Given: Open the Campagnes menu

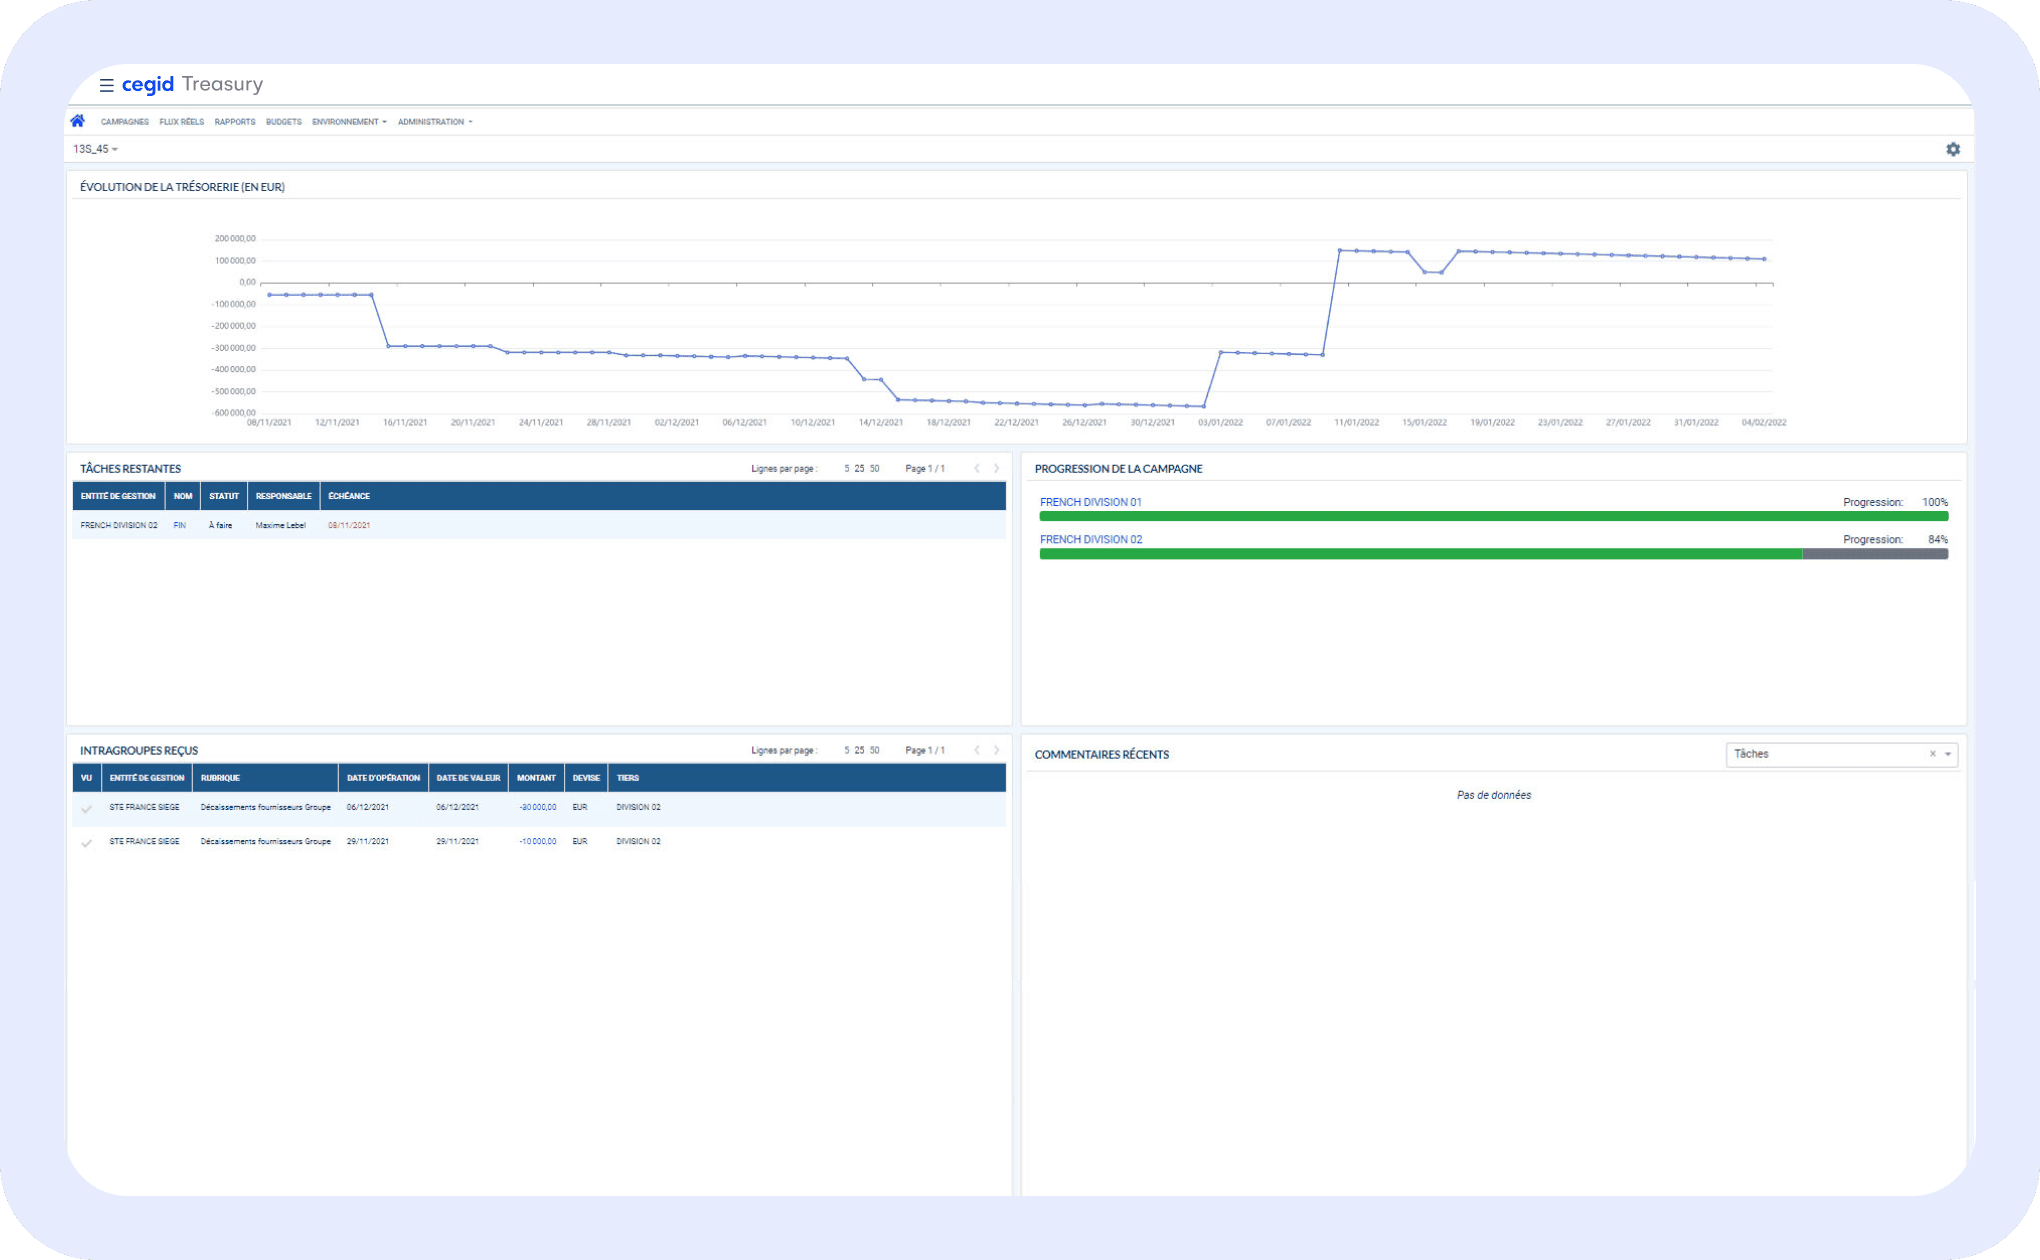Looking at the screenshot, I should (124, 122).
